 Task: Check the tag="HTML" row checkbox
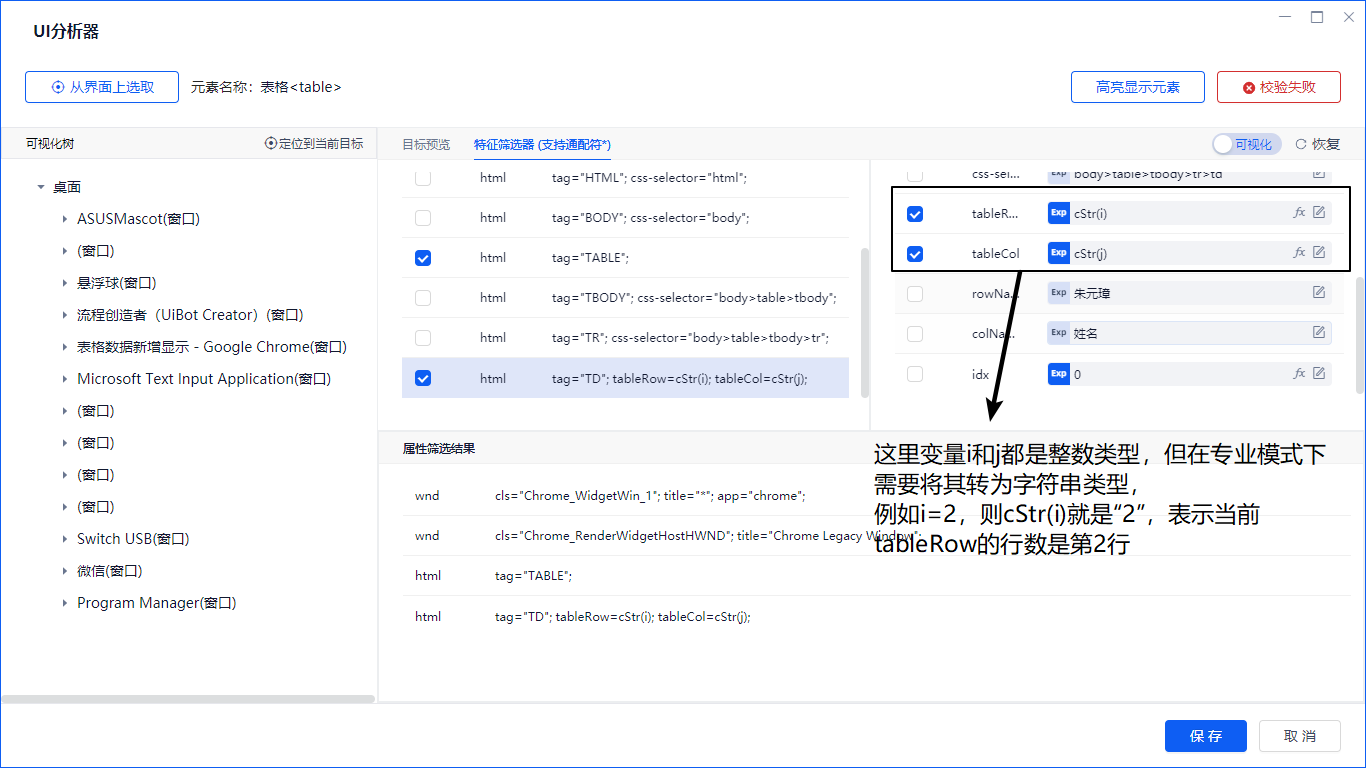pyautogui.click(x=423, y=178)
